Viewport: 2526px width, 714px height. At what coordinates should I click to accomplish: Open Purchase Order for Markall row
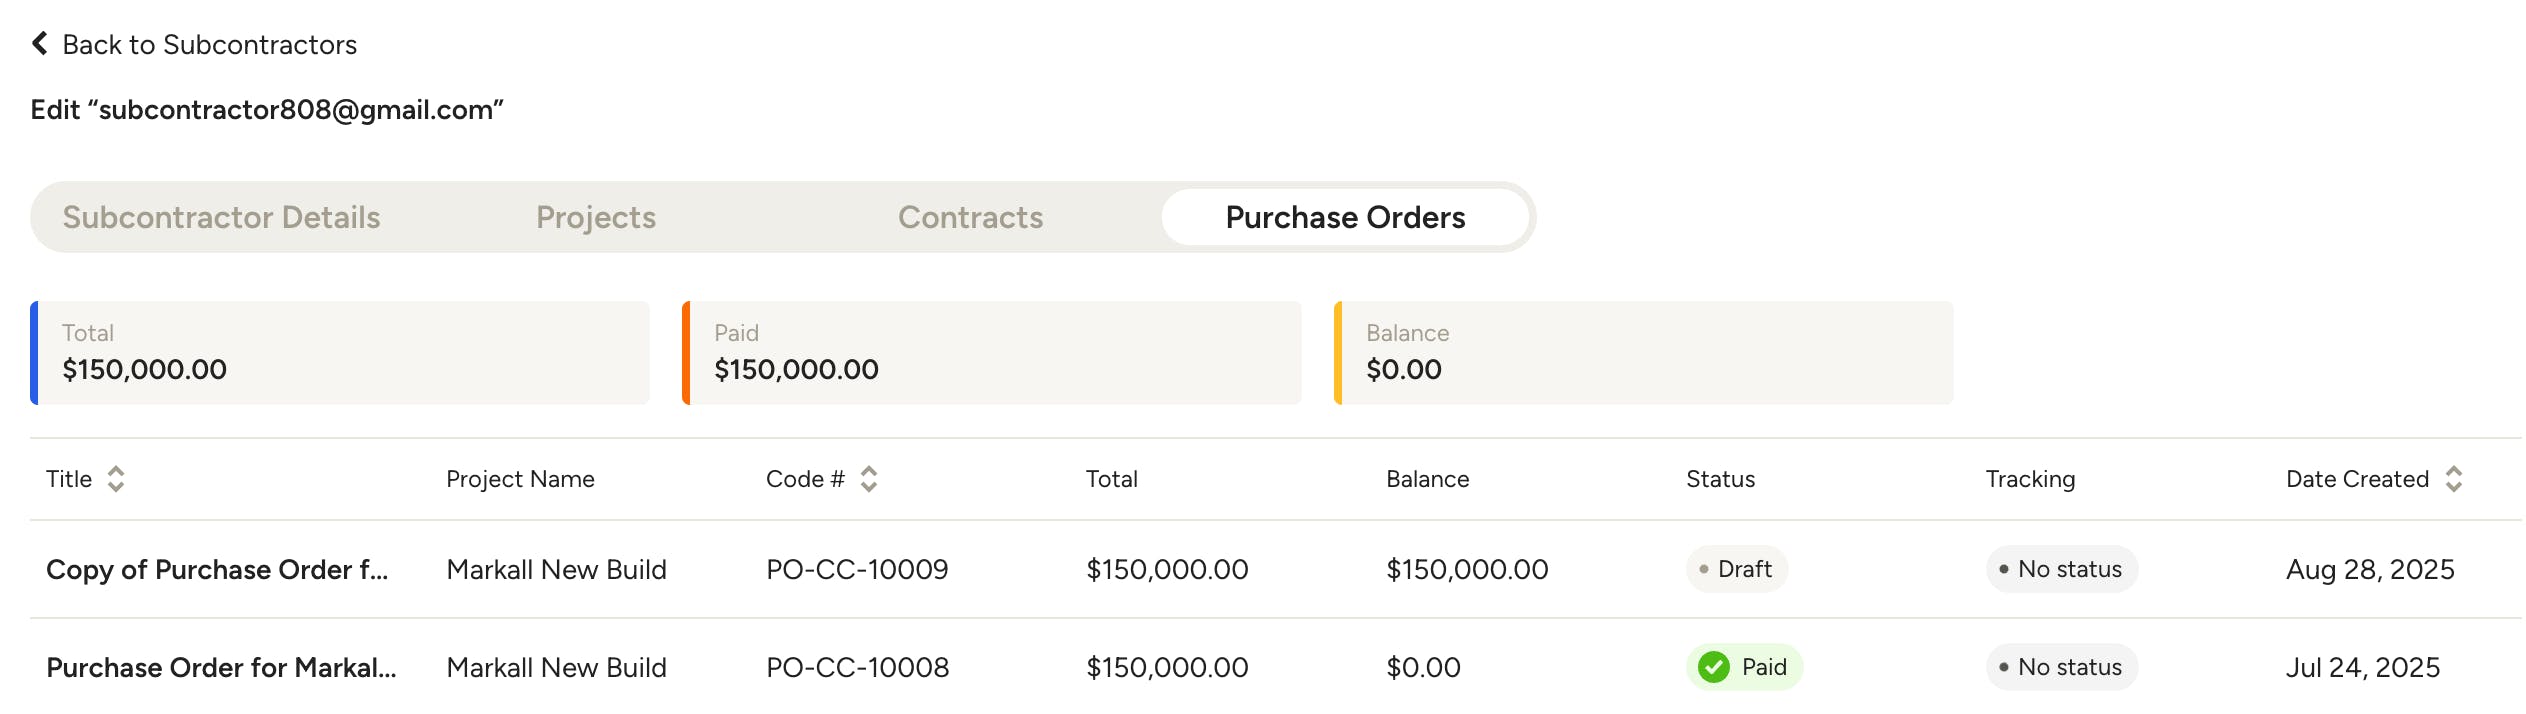pos(221,667)
